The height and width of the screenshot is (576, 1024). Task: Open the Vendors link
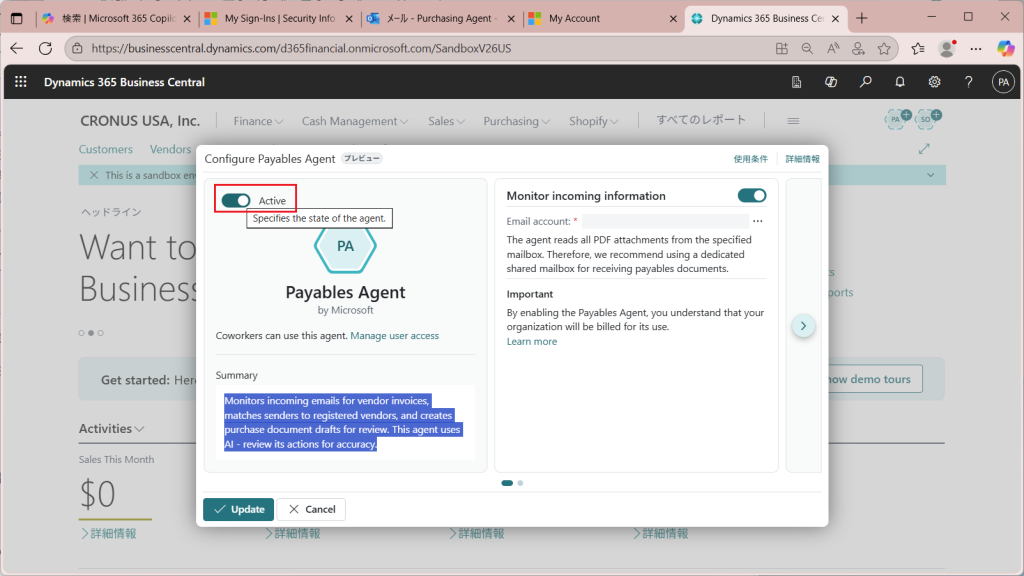pyautogui.click(x=170, y=149)
